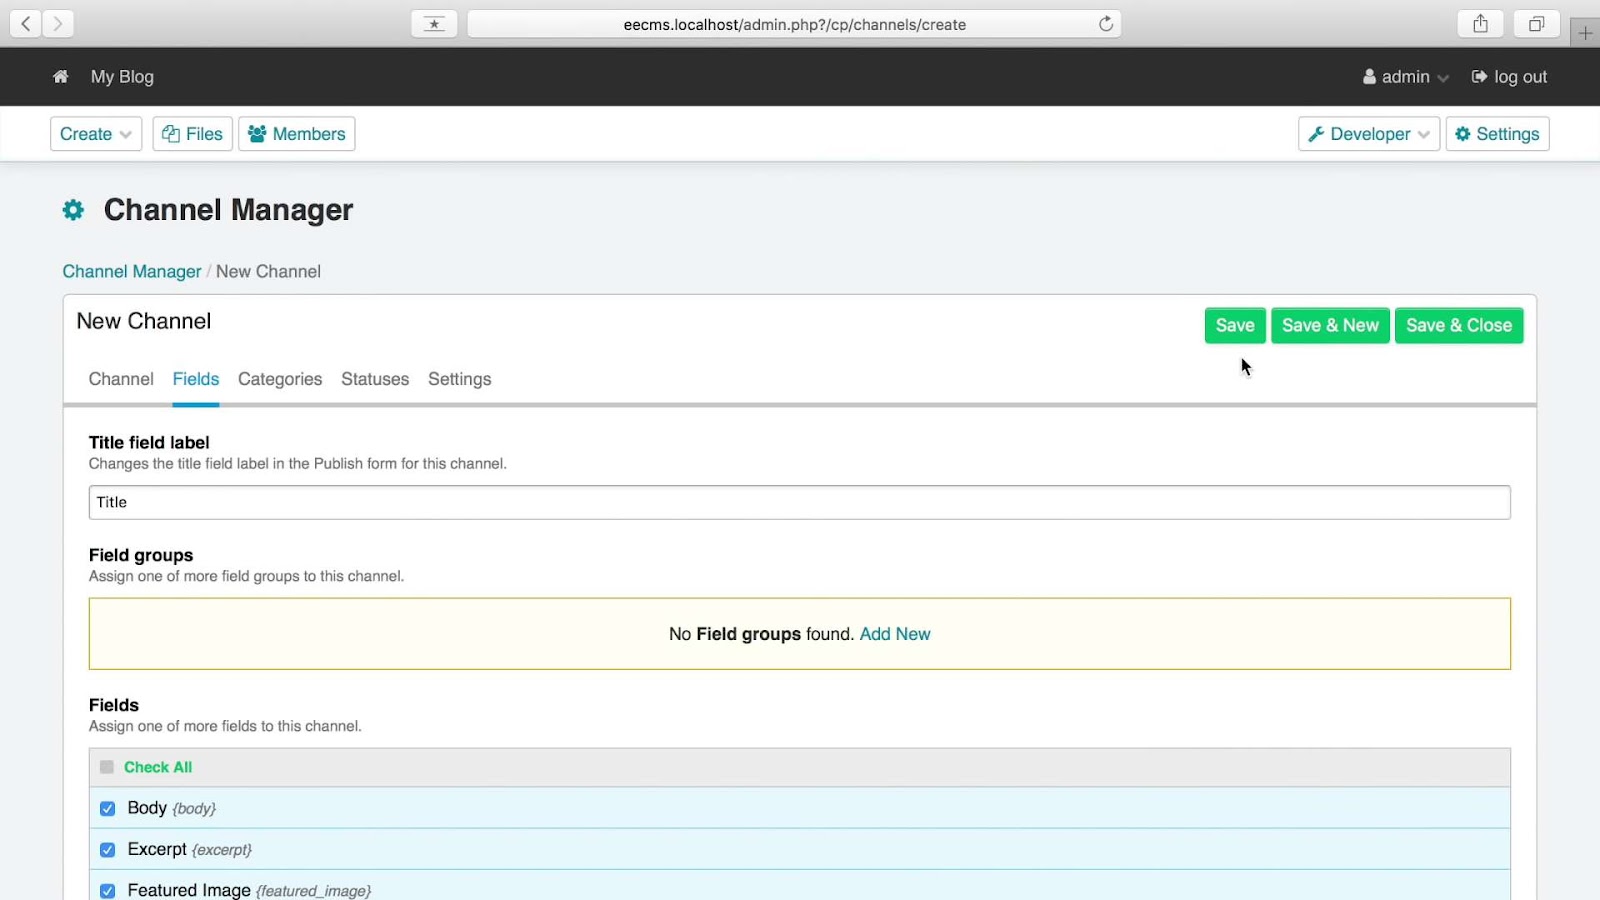Open the Create dropdown menu
The width and height of the screenshot is (1600, 900).
point(96,134)
